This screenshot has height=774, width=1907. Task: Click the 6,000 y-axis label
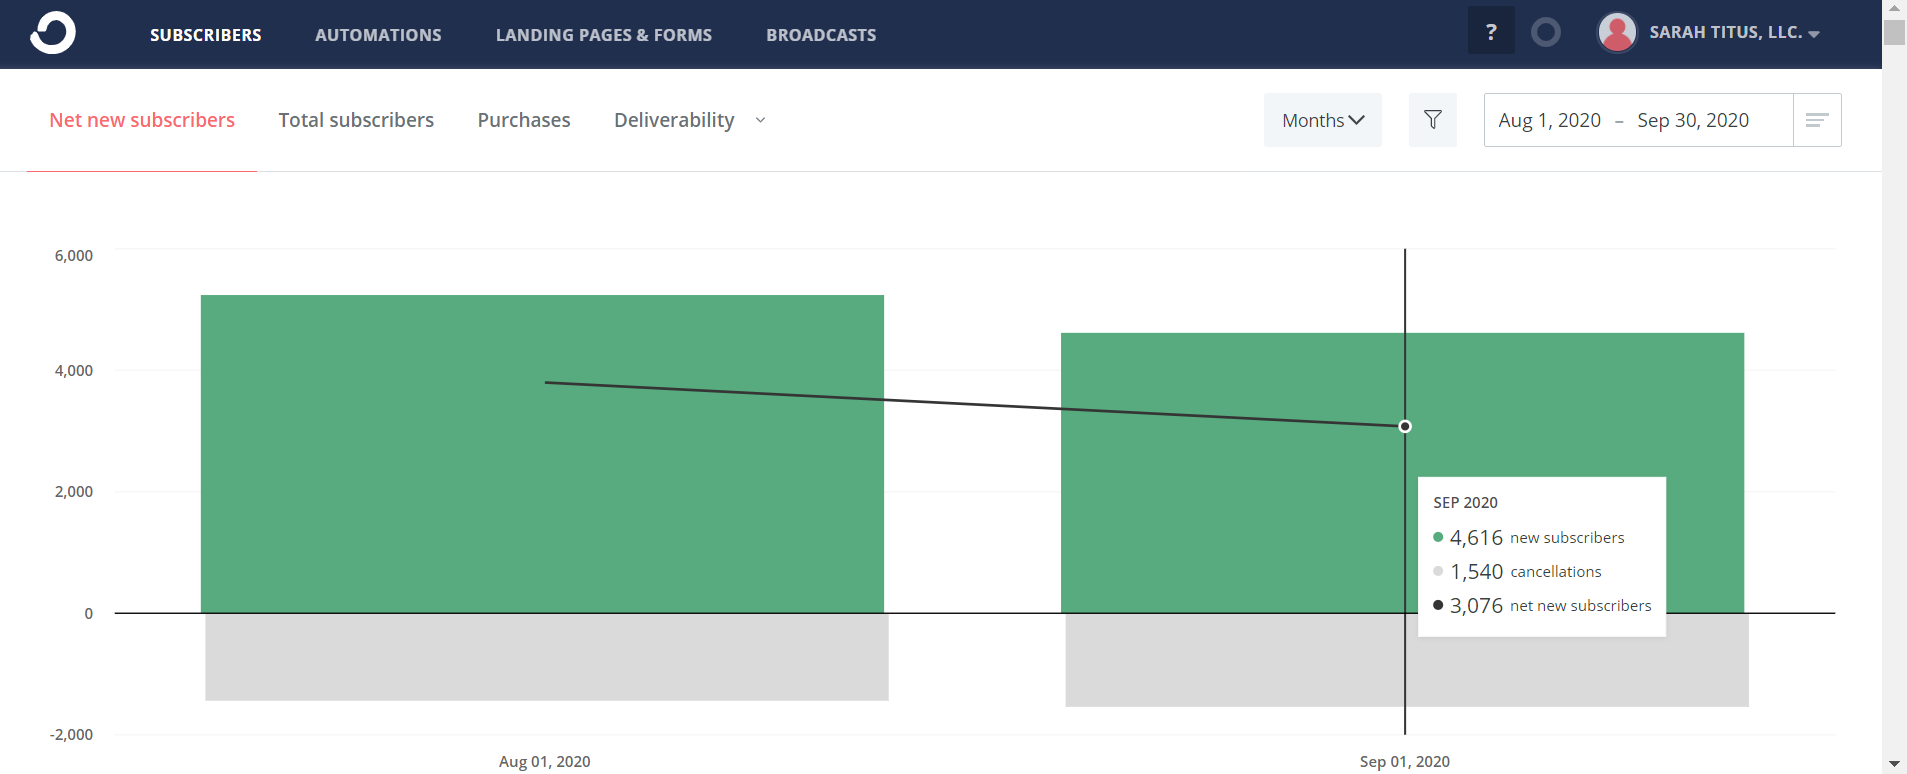pyautogui.click(x=74, y=256)
